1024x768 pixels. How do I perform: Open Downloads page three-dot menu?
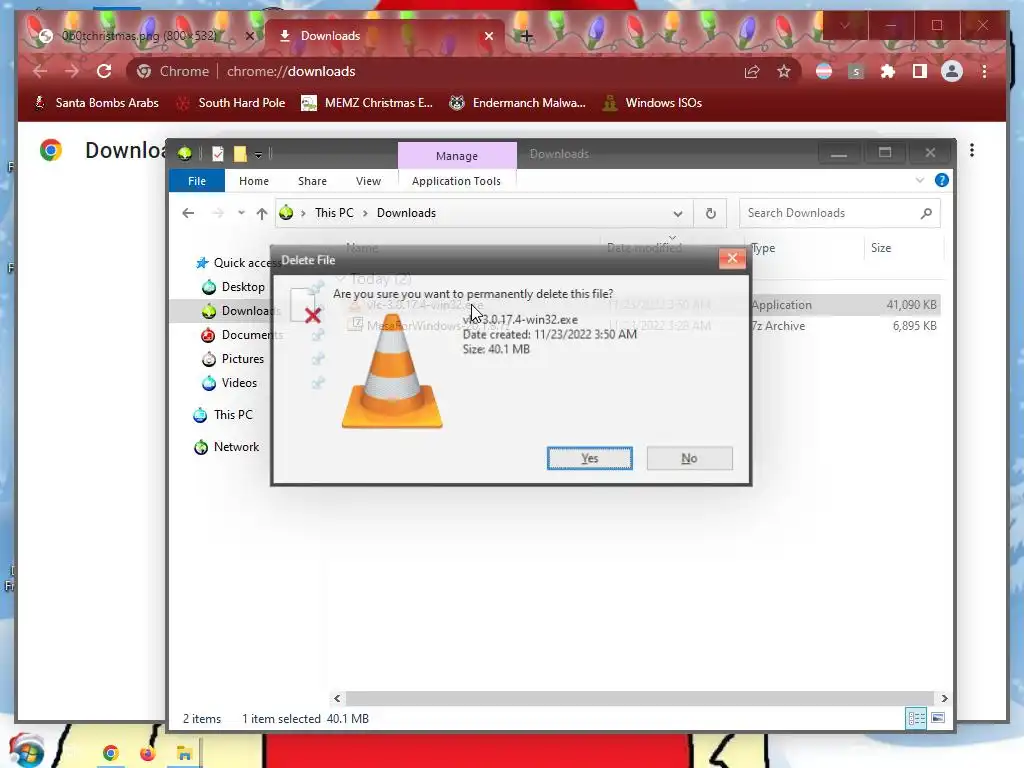[x=972, y=150]
